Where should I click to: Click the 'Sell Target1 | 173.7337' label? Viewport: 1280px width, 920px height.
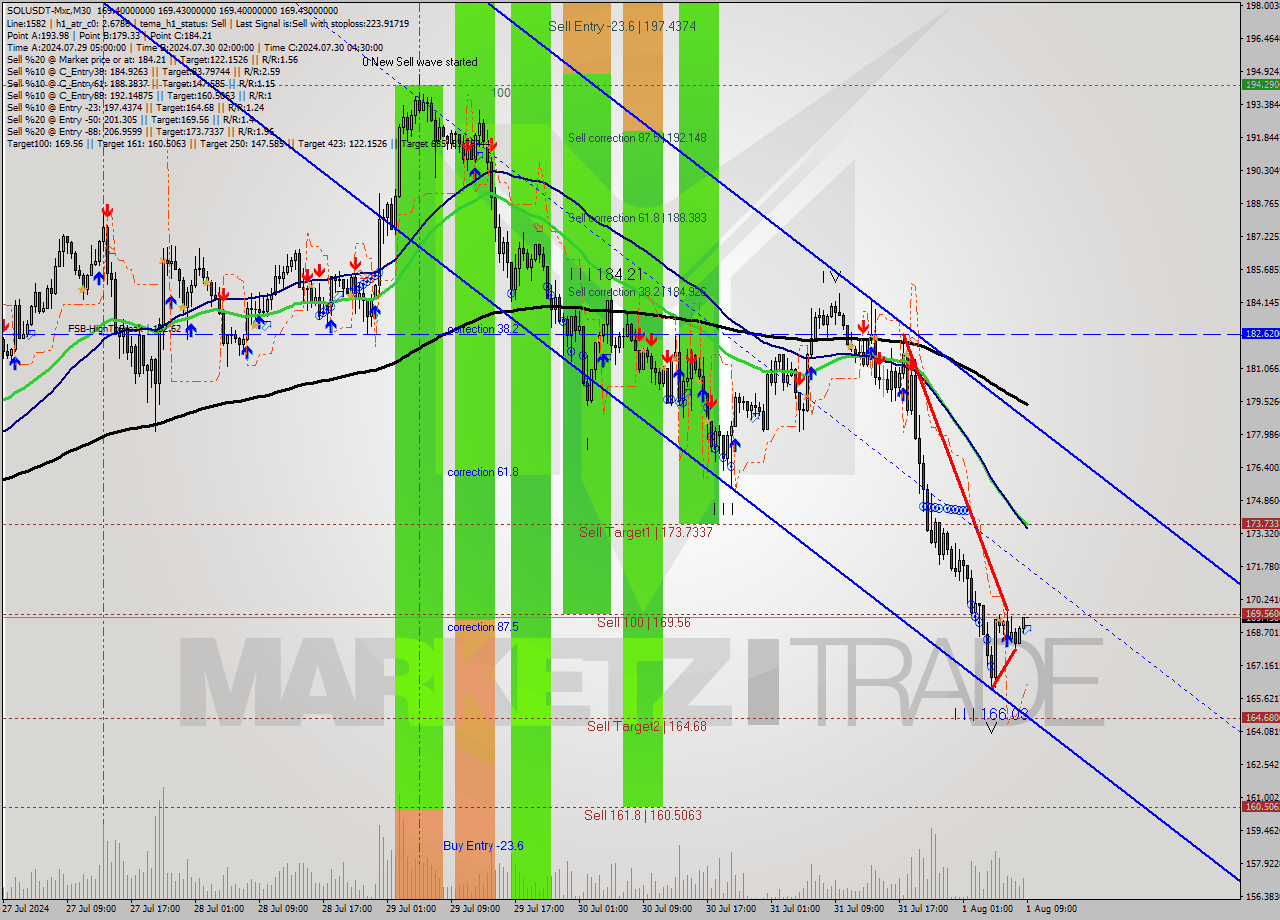tap(646, 533)
